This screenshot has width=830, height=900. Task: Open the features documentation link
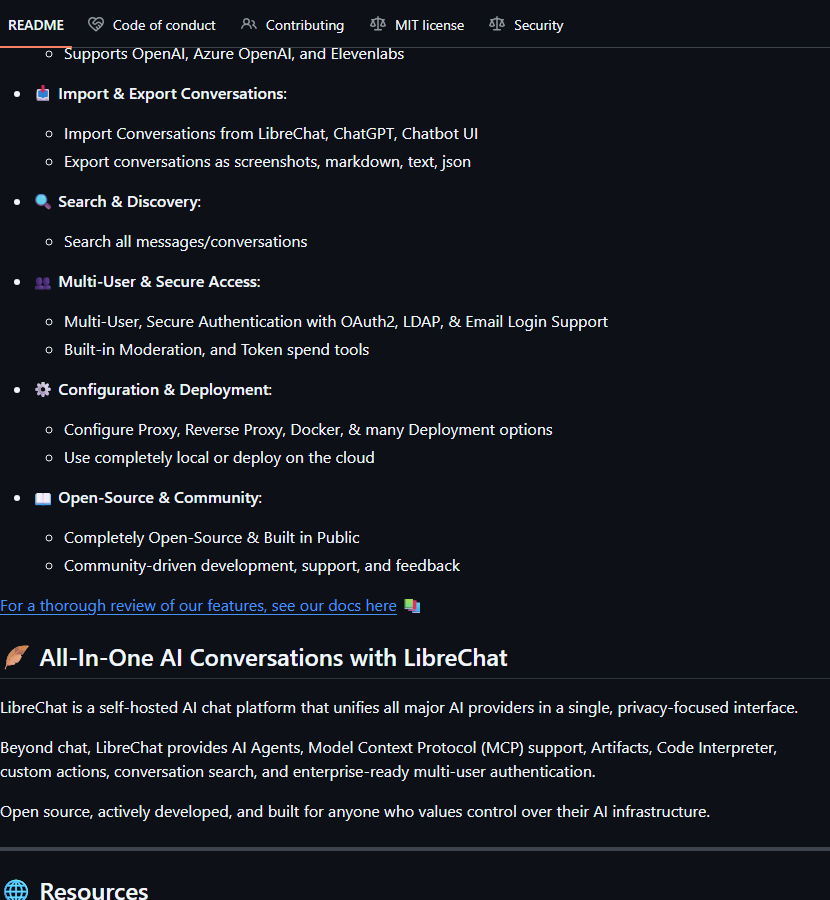pyautogui.click(x=198, y=605)
